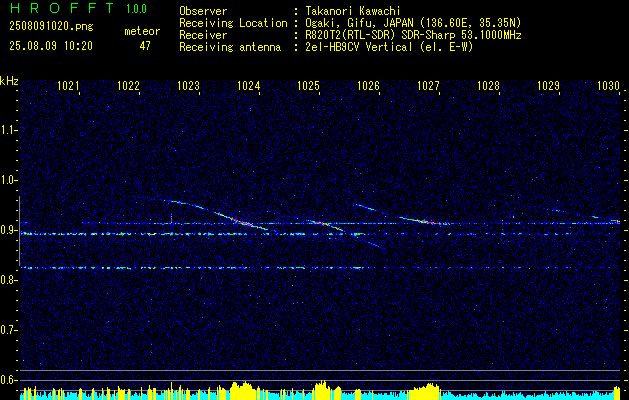Click the Observer field label

pyautogui.click(x=203, y=11)
